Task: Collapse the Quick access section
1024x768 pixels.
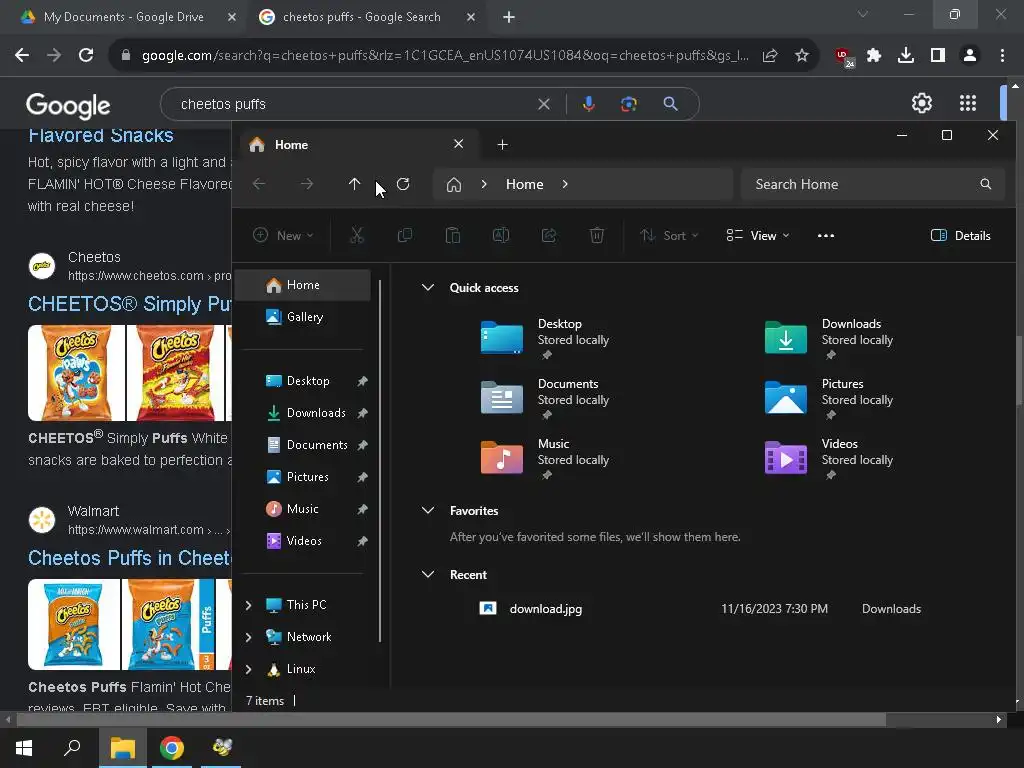Action: 428,287
